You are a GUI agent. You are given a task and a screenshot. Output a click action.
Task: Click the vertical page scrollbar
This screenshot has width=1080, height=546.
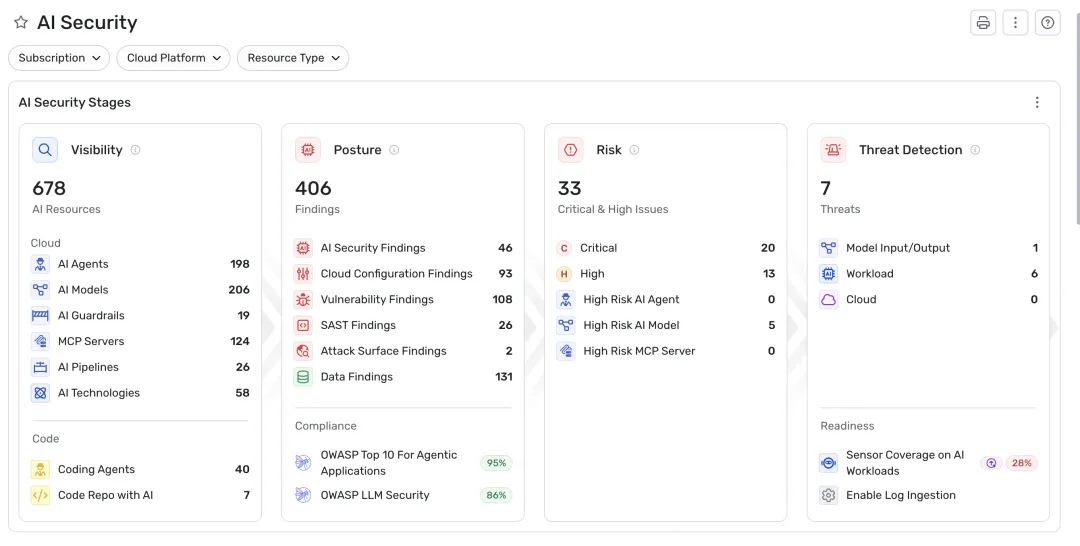point(1076,120)
